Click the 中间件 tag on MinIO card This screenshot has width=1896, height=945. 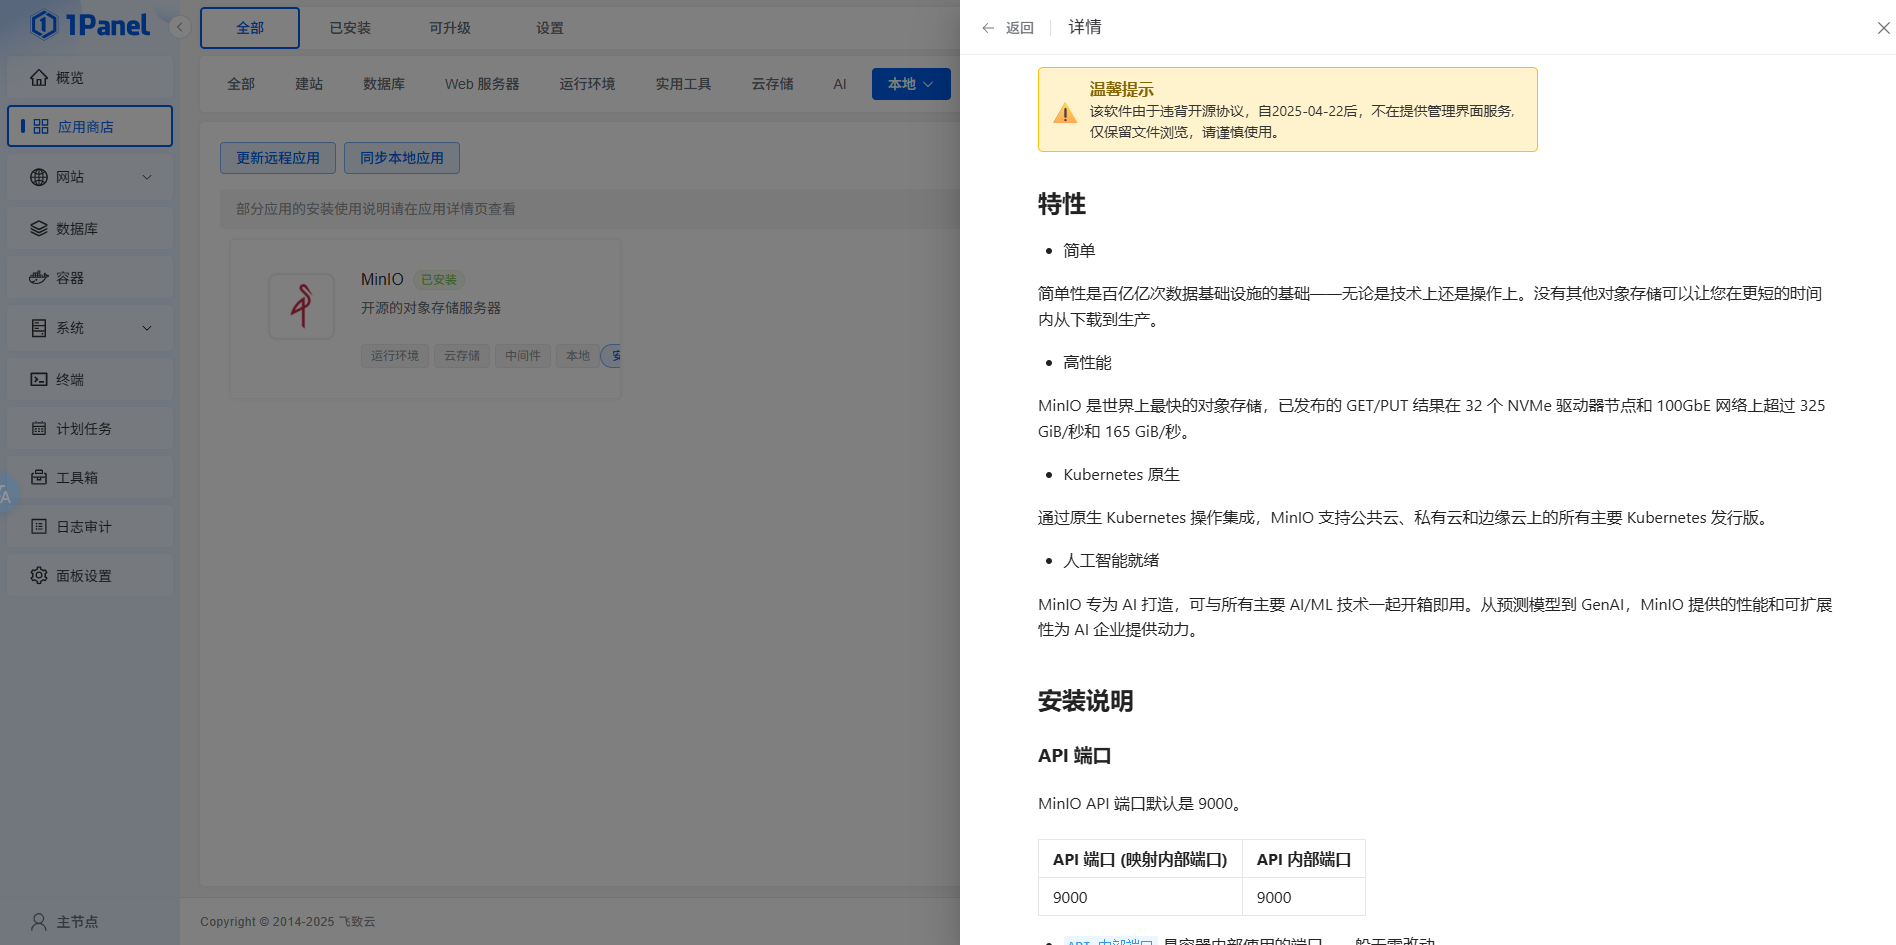(523, 356)
